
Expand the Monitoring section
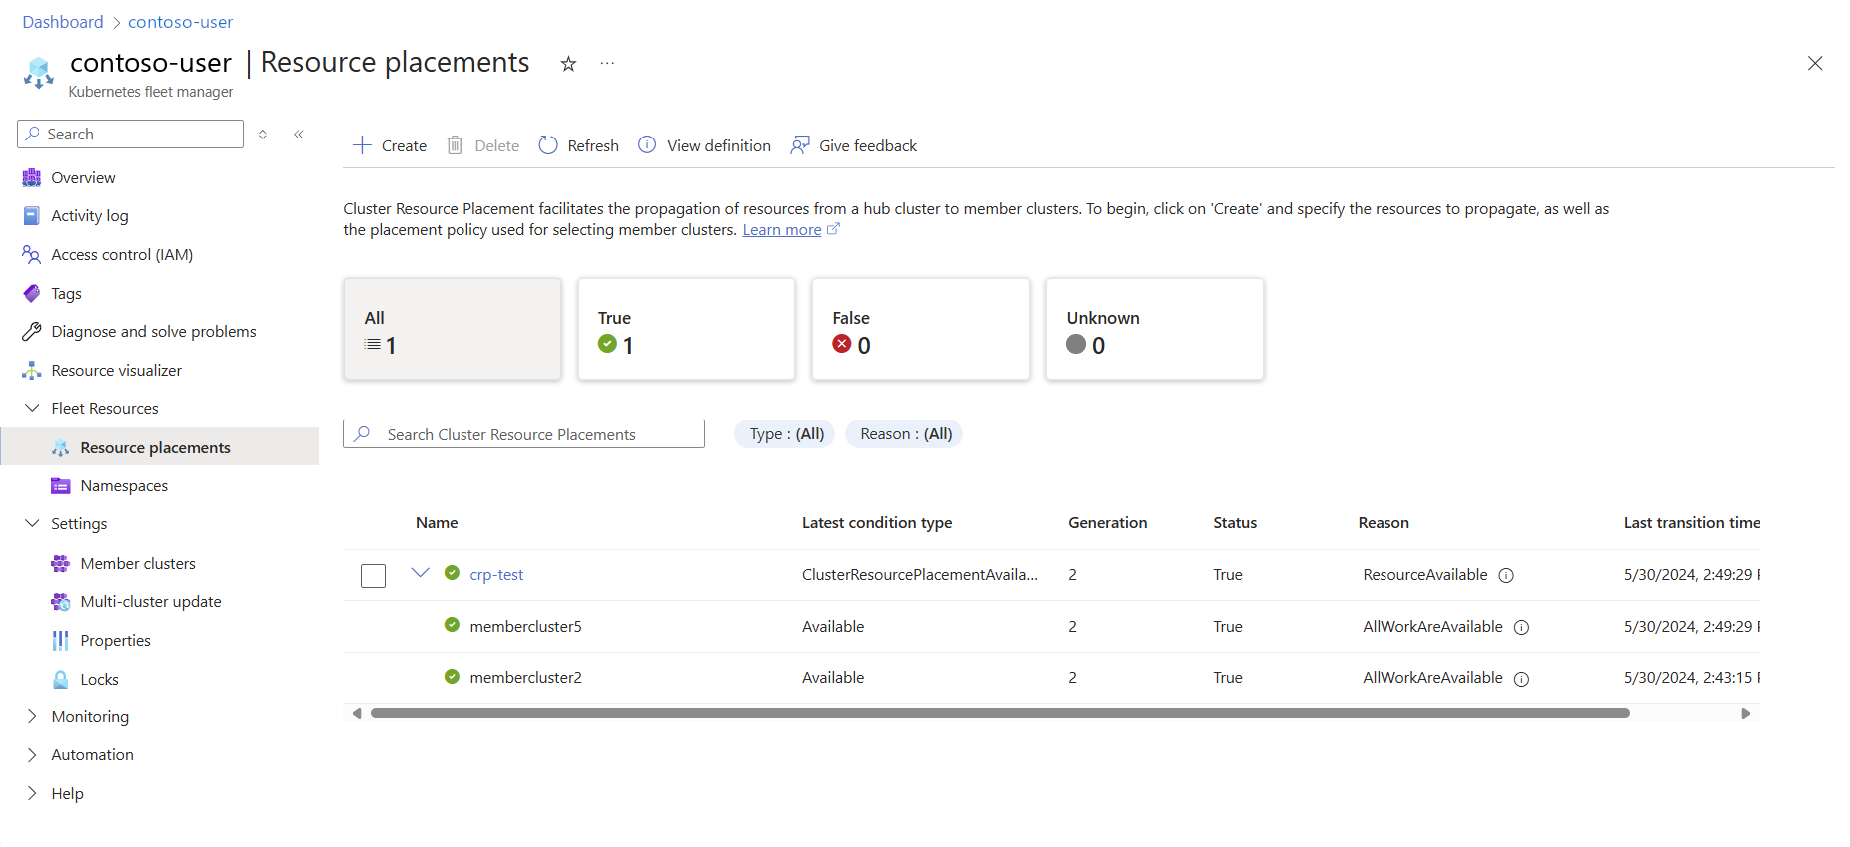click(x=32, y=716)
